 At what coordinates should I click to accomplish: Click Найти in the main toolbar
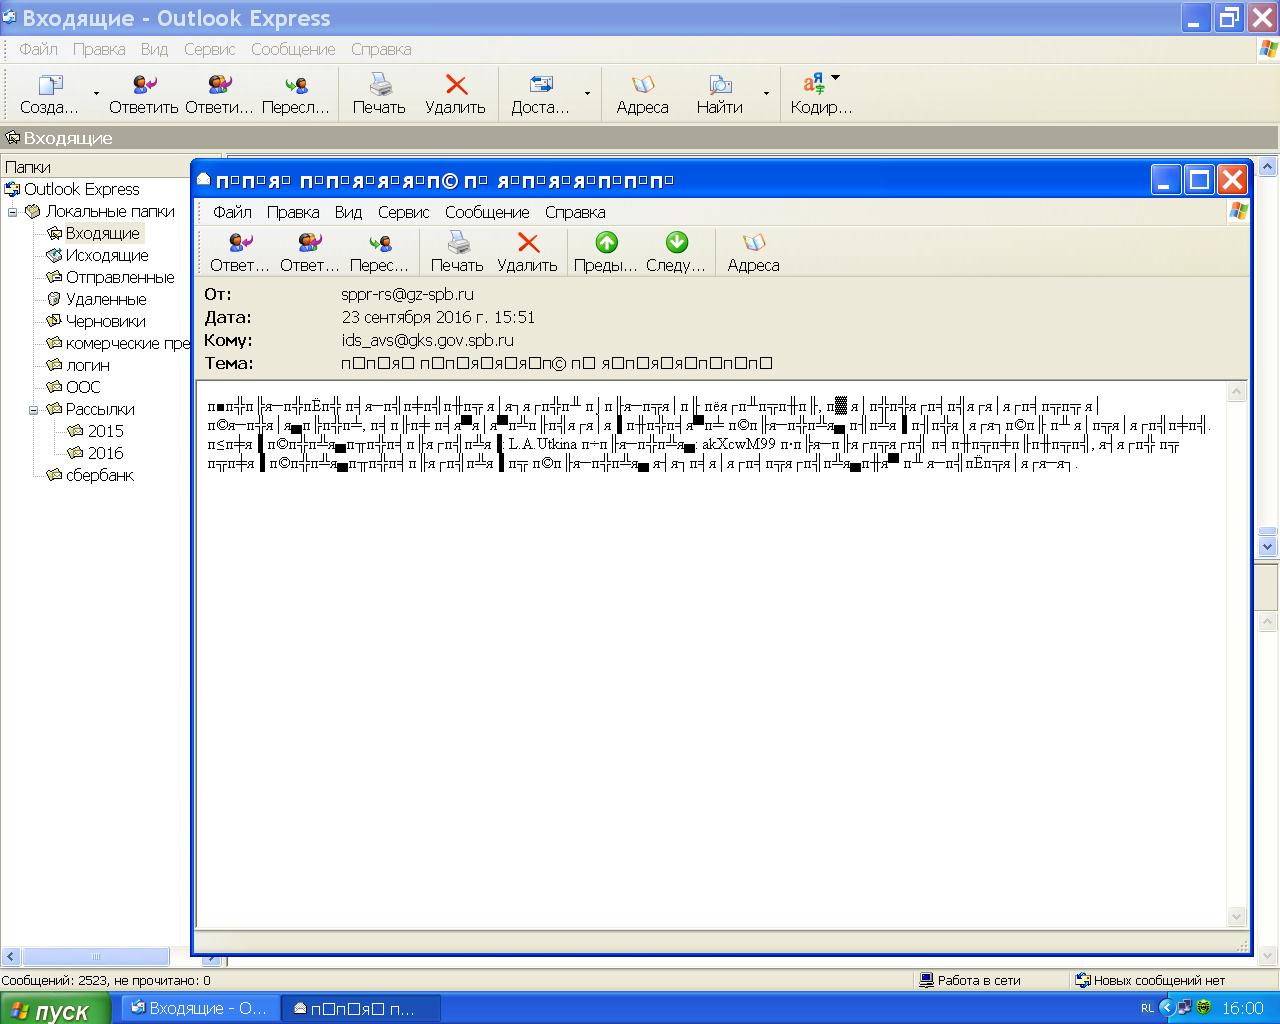(720, 94)
